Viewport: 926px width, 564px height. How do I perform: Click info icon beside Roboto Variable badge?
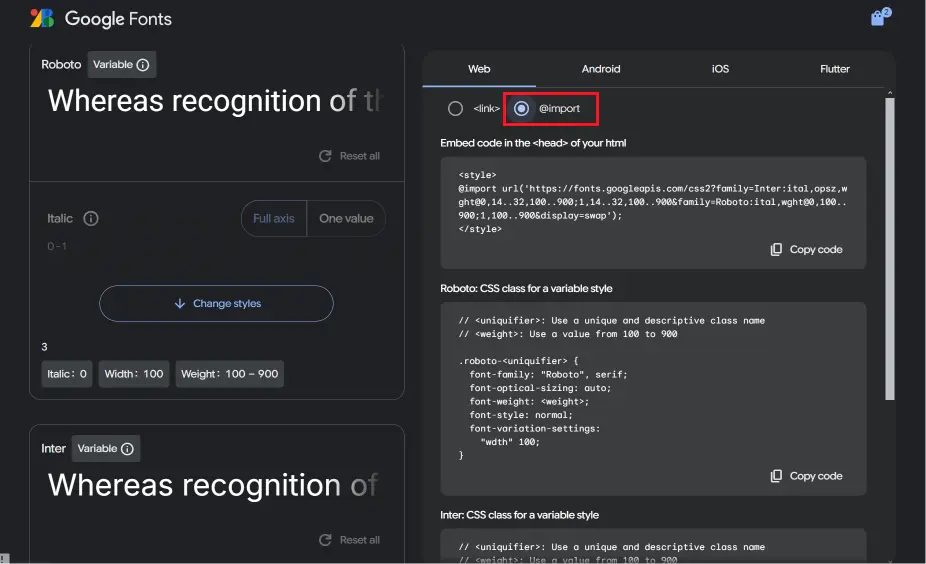point(142,65)
